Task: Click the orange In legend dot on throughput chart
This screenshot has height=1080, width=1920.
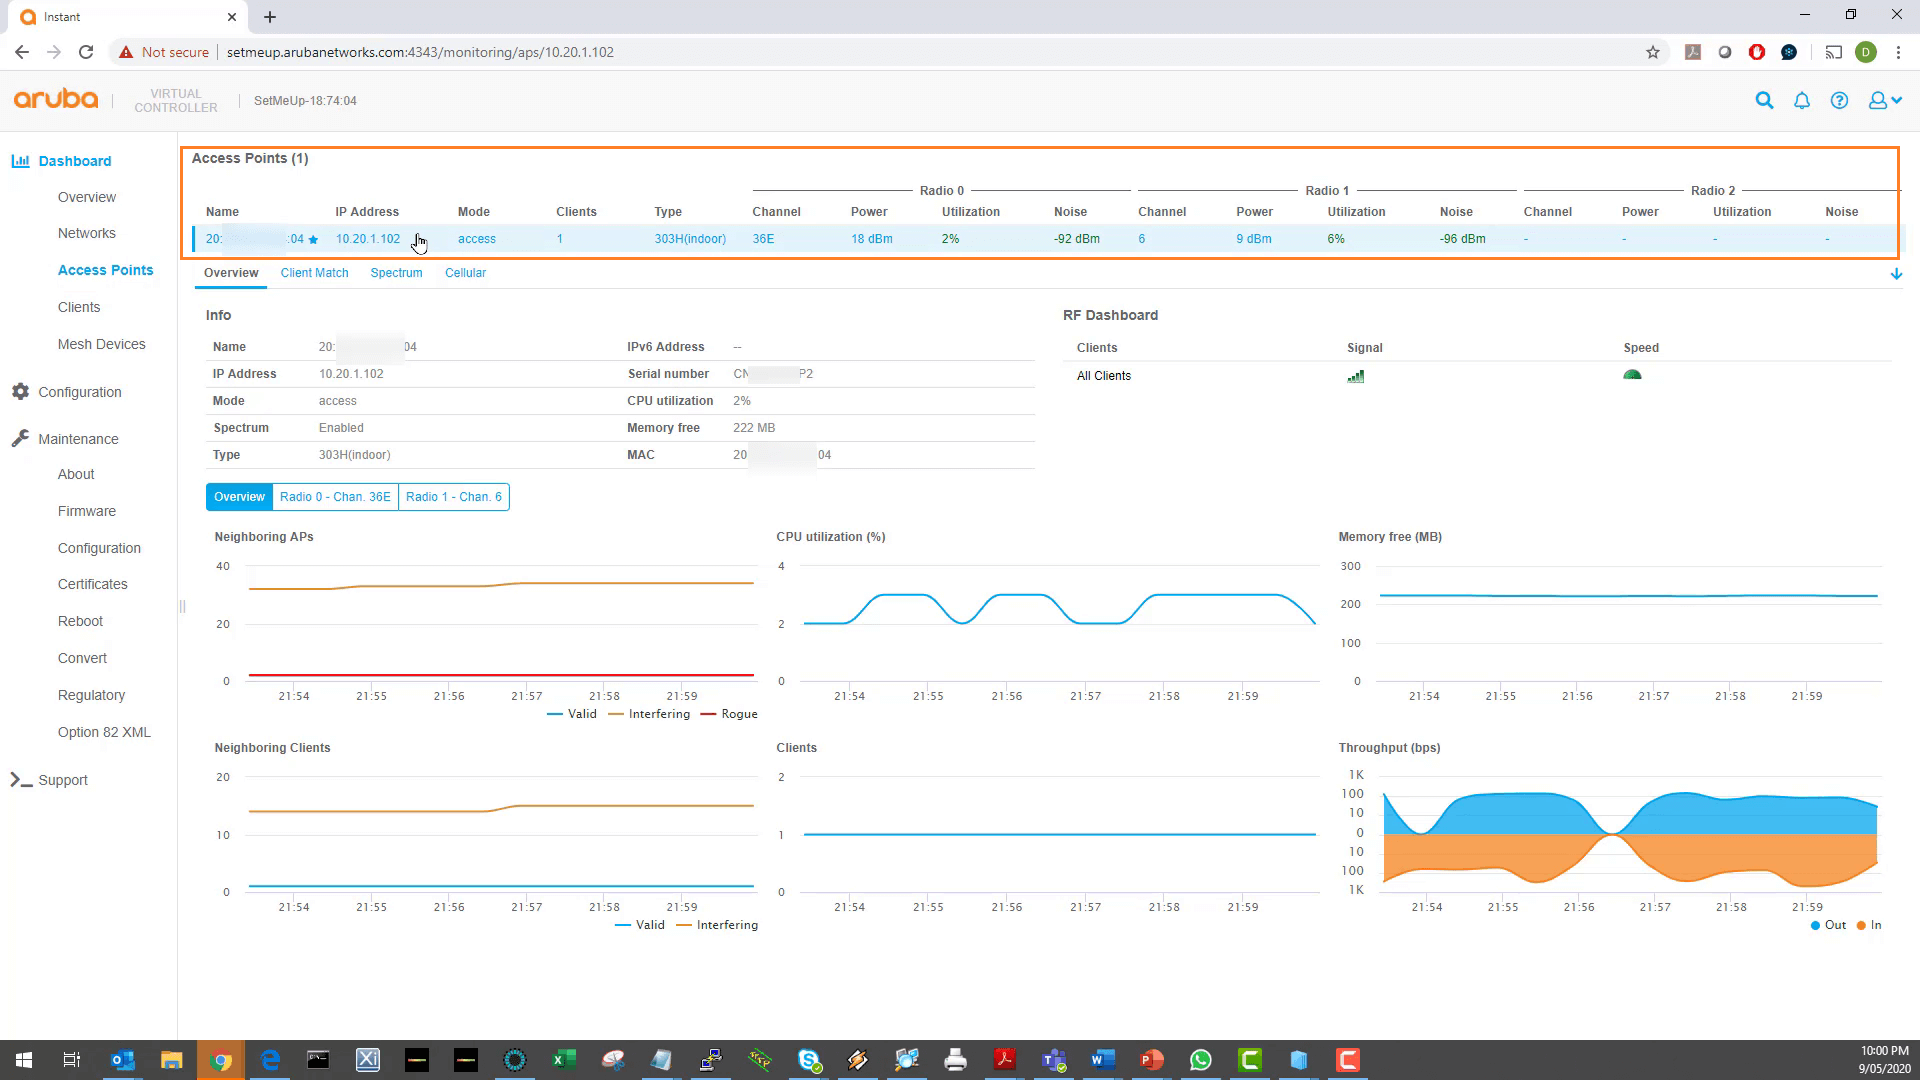Action: (1860, 925)
